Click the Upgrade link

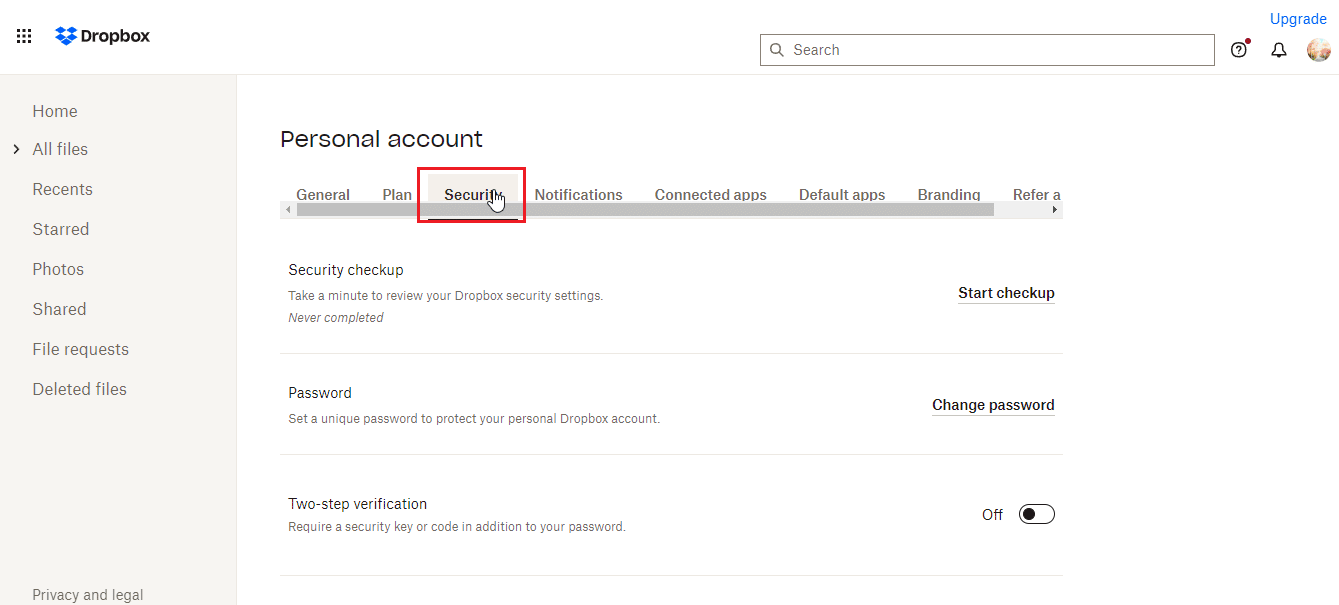point(1298,19)
